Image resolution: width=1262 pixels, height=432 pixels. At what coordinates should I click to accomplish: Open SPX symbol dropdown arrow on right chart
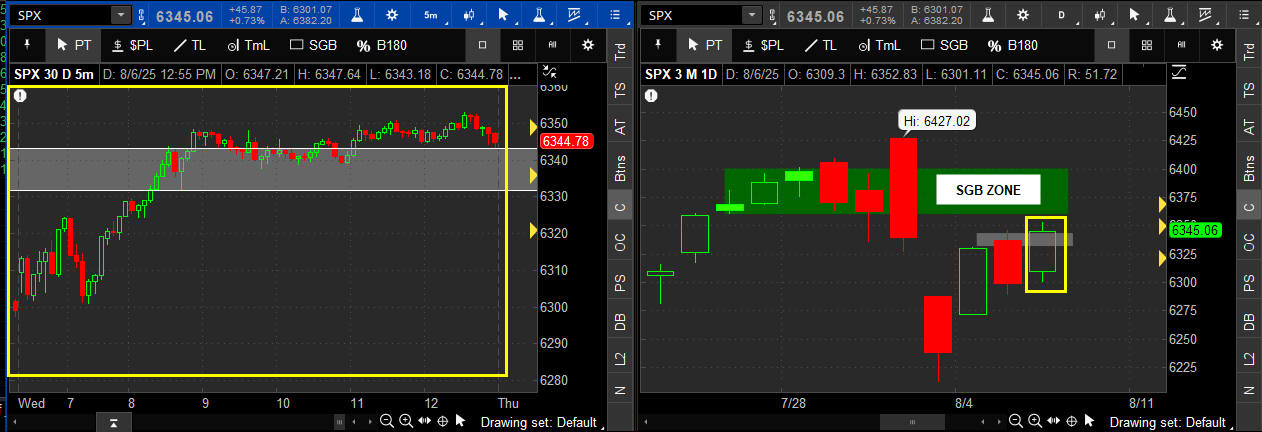[752, 15]
